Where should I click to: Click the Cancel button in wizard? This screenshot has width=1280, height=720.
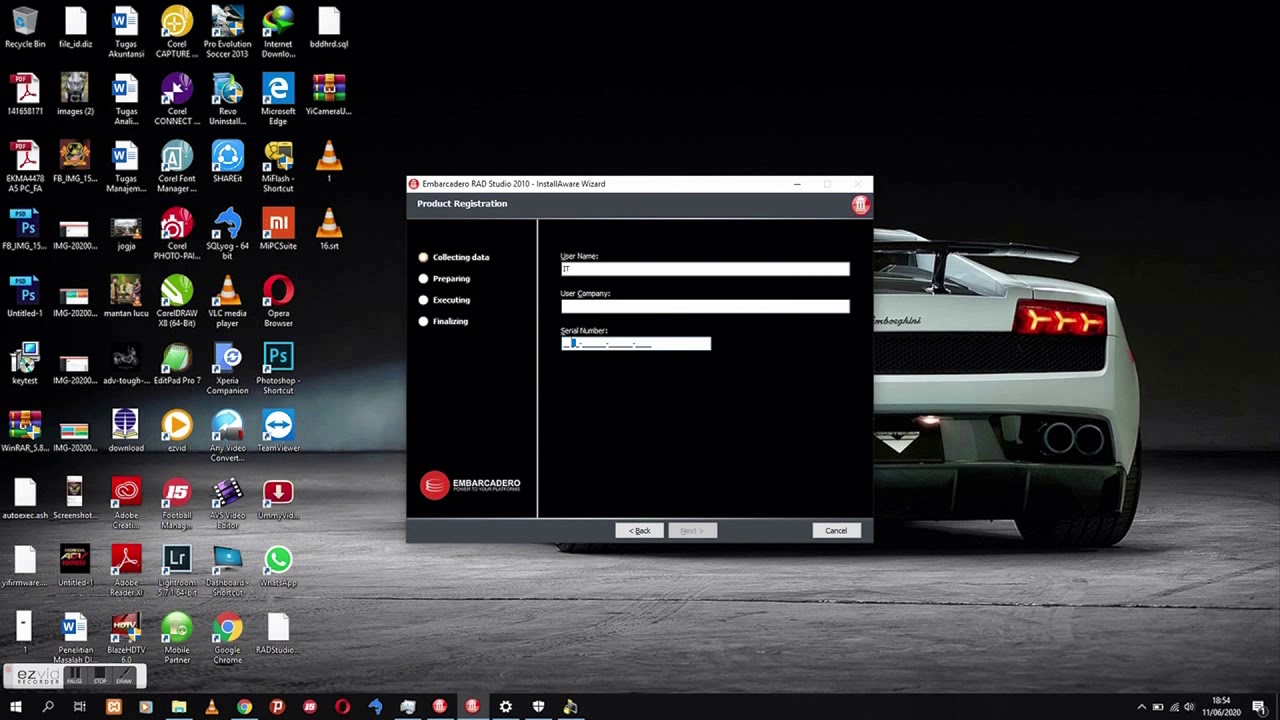[836, 531]
